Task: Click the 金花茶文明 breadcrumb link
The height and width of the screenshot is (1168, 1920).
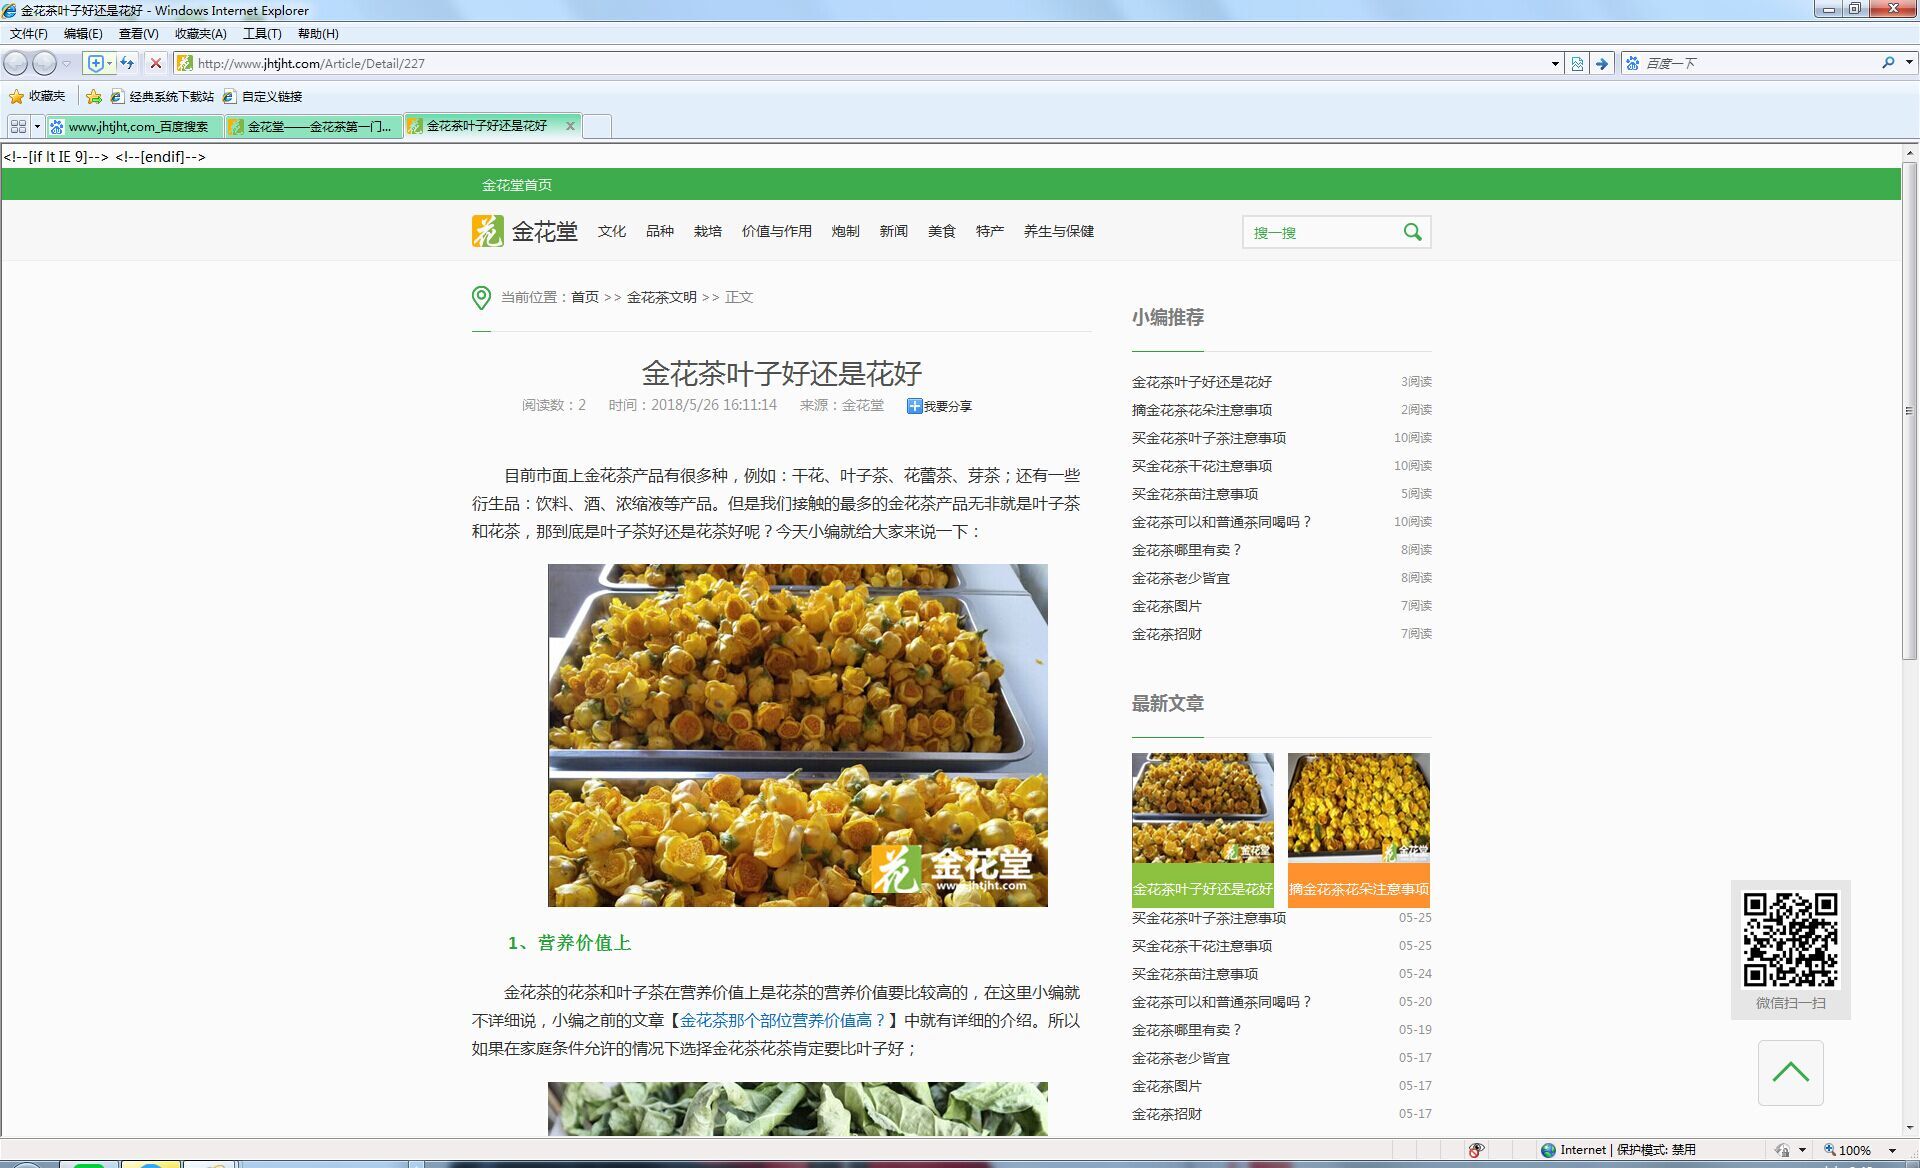Action: (x=662, y=297)
